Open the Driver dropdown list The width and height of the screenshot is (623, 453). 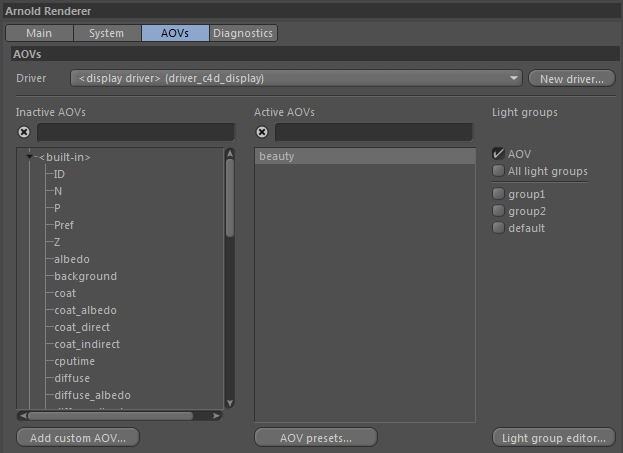(296, 78)
